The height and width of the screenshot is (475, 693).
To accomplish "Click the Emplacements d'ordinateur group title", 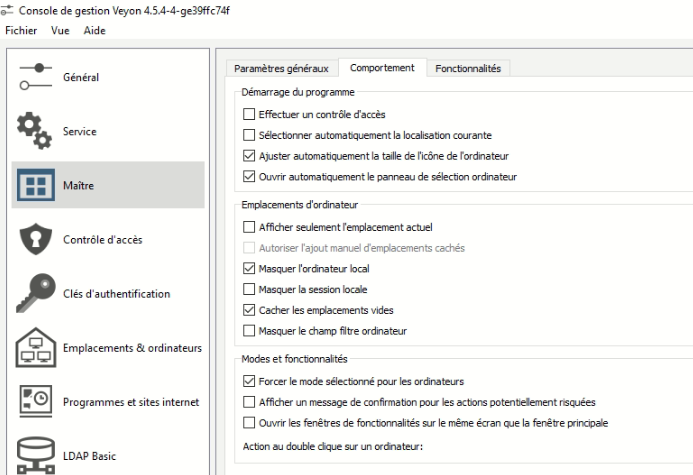I will (300, 205).
